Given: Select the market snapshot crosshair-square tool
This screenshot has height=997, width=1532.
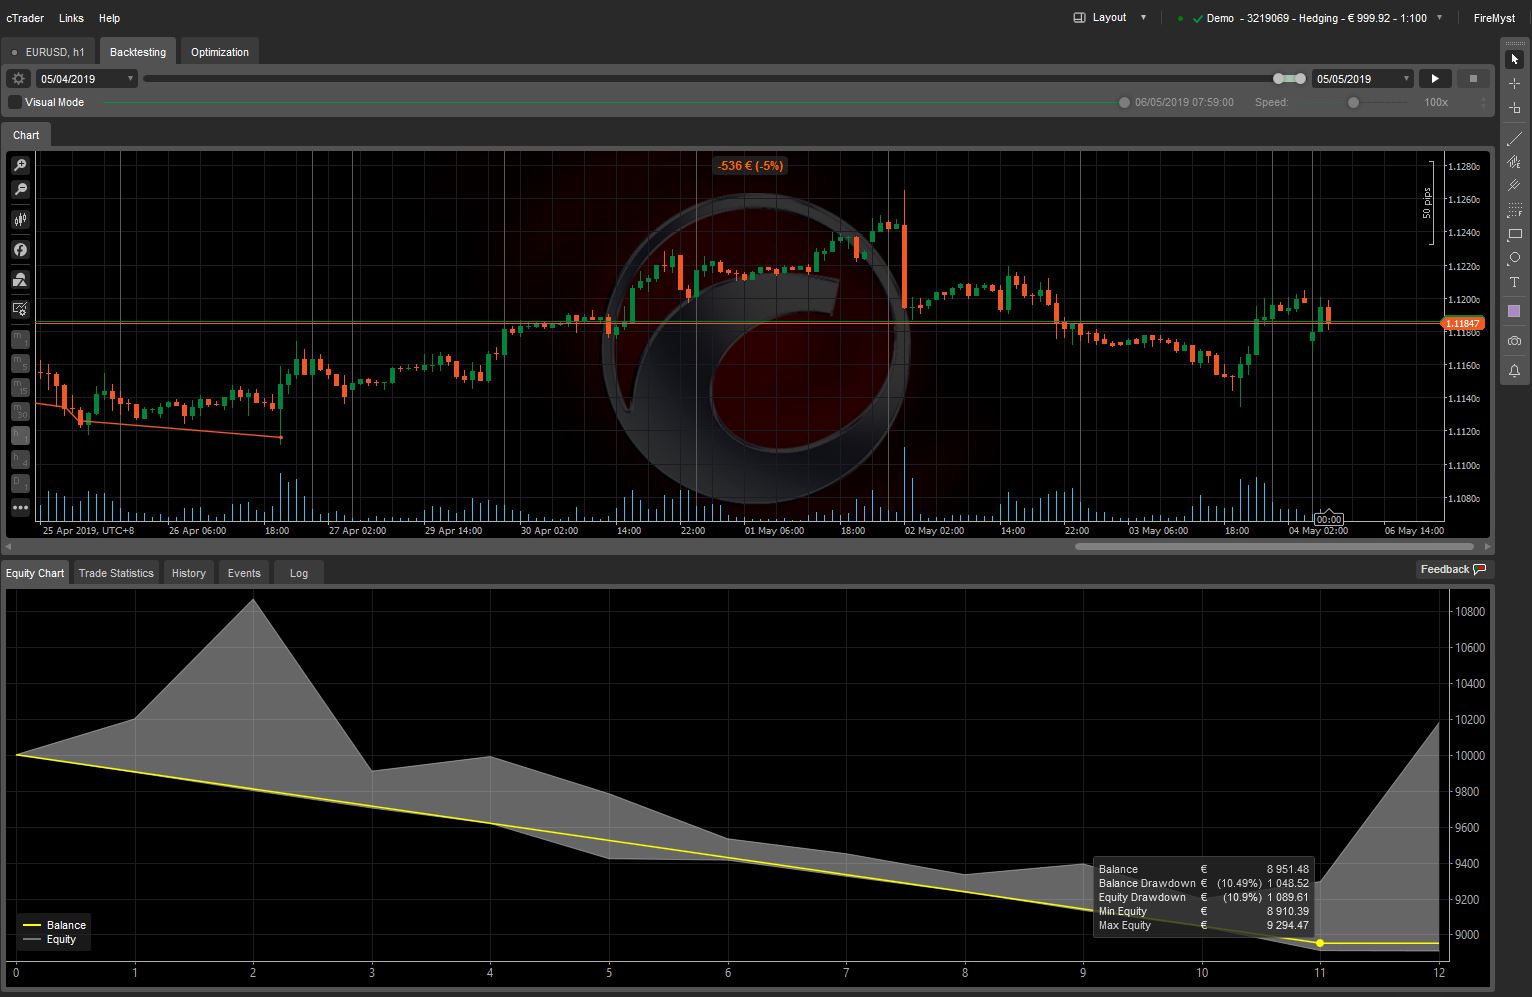Looking at the screenshot, I should (1514, 108).
